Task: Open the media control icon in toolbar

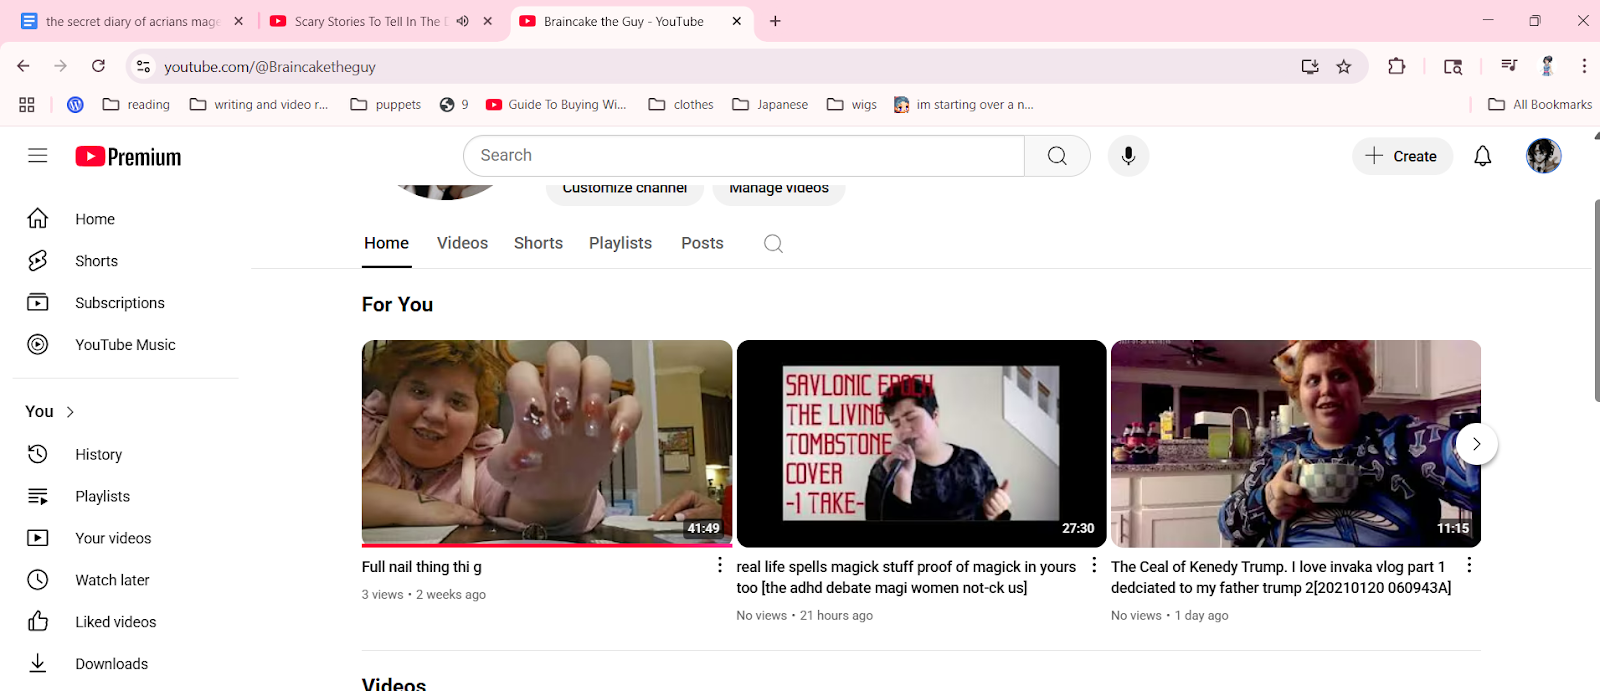Action: click(1509, 66)
